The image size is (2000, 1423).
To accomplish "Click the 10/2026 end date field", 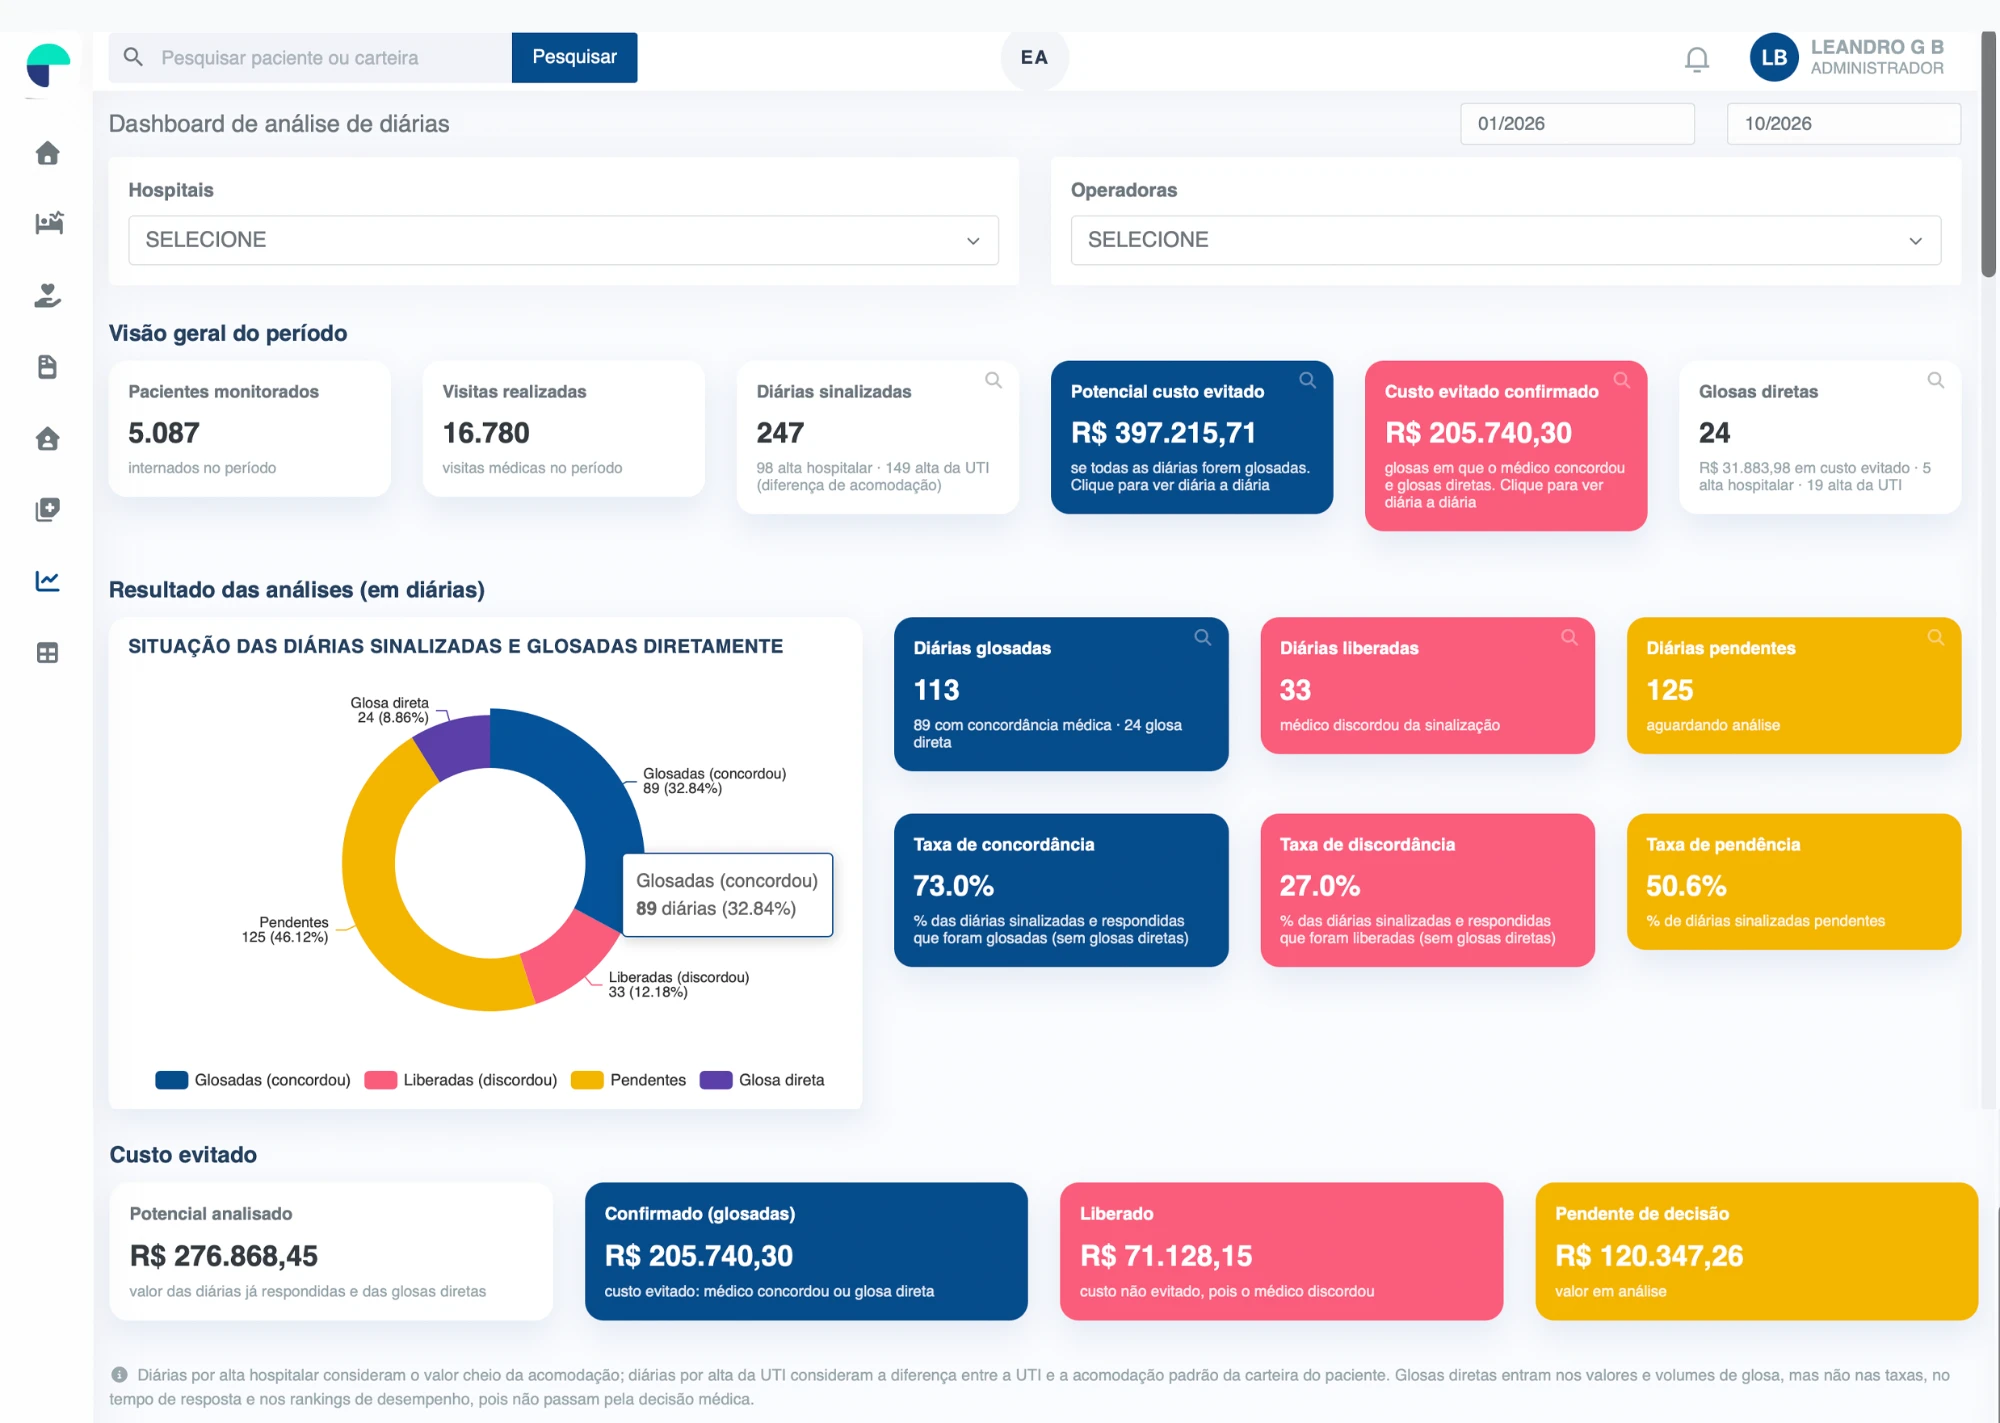I will point(1843,124).
